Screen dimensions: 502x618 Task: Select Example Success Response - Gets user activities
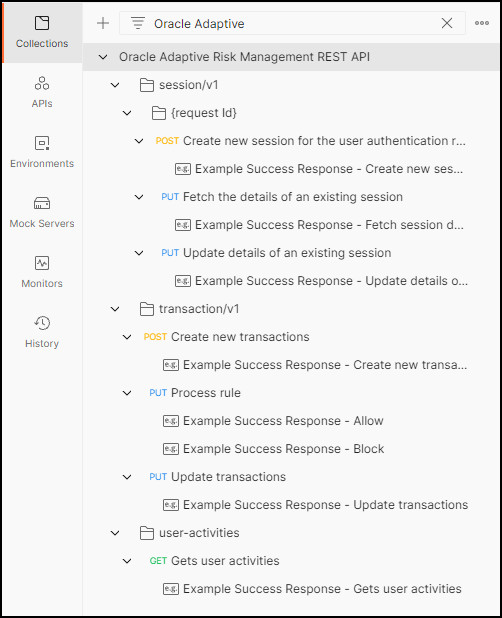pyautogui.click(x=322, y=589)
